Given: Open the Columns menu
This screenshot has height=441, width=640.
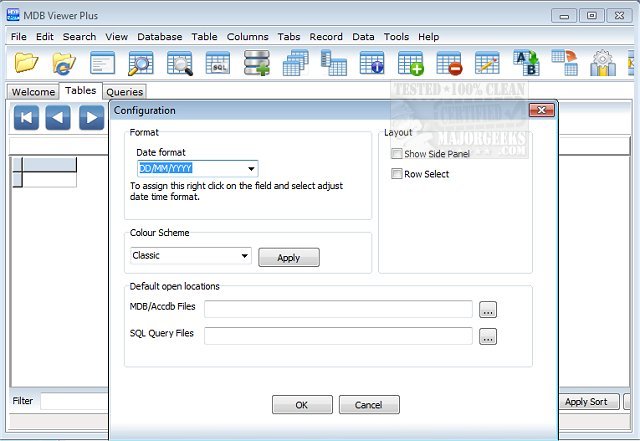Looking at the screenshot, I should [247, 37].
